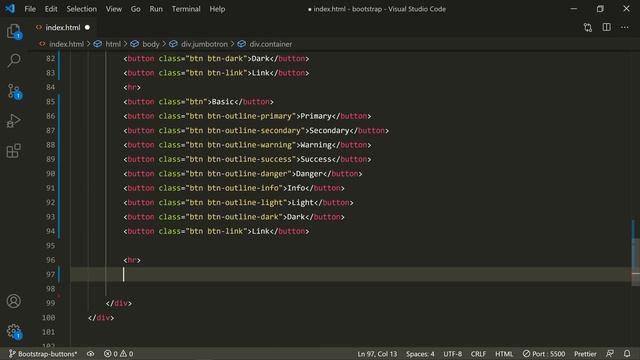
Task: Click body in the breadcrumb
Action: pos(151,44)
